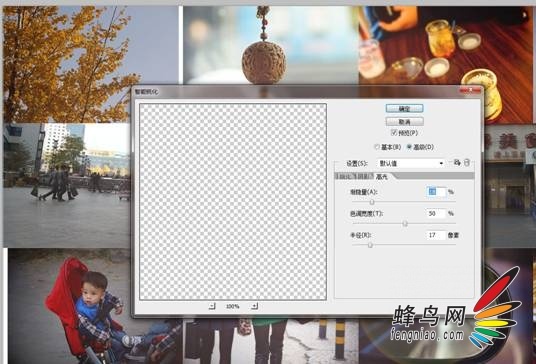This screenshot has height=364, width=536.
Task: Toggle the 预览(P) preview checkbox
Action: tap(394, 133)
